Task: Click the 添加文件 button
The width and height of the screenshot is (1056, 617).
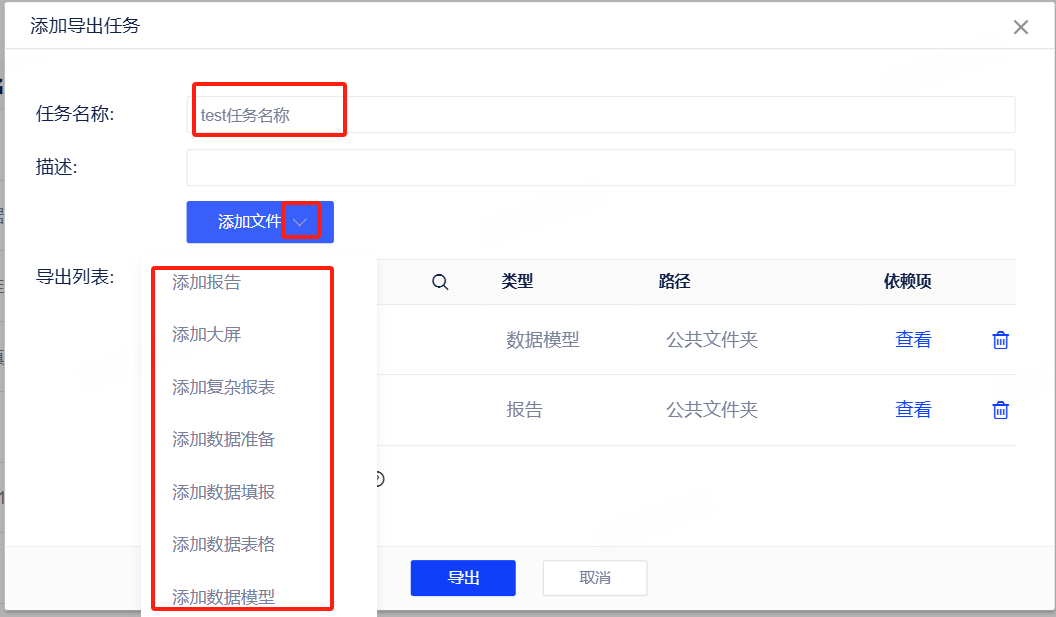Action: 249,222
